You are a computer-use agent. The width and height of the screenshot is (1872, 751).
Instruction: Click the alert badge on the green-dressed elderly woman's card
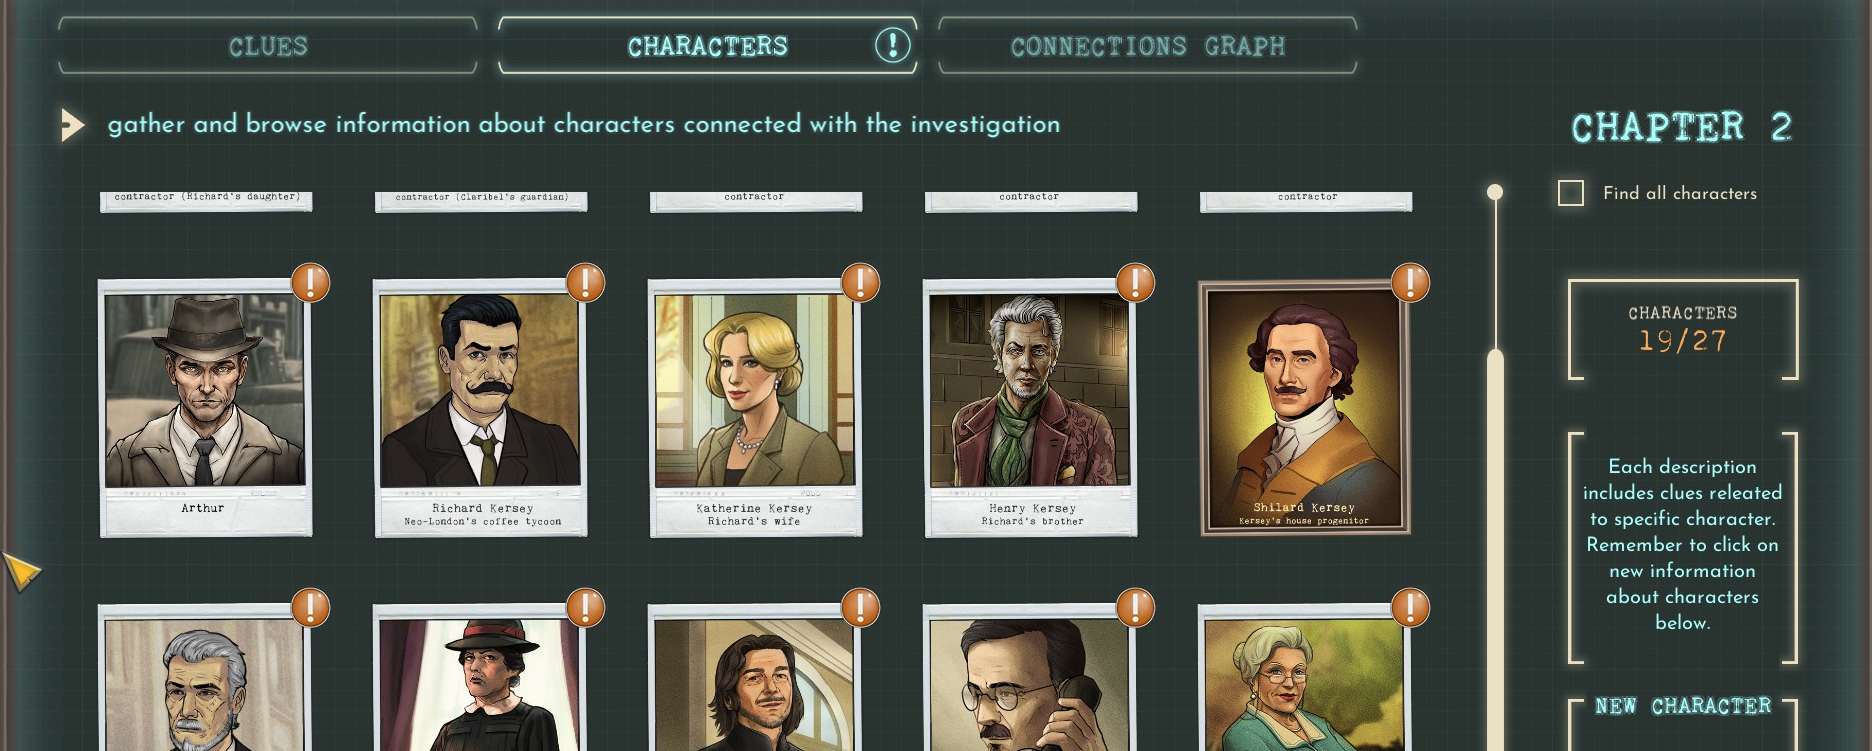1411,607
